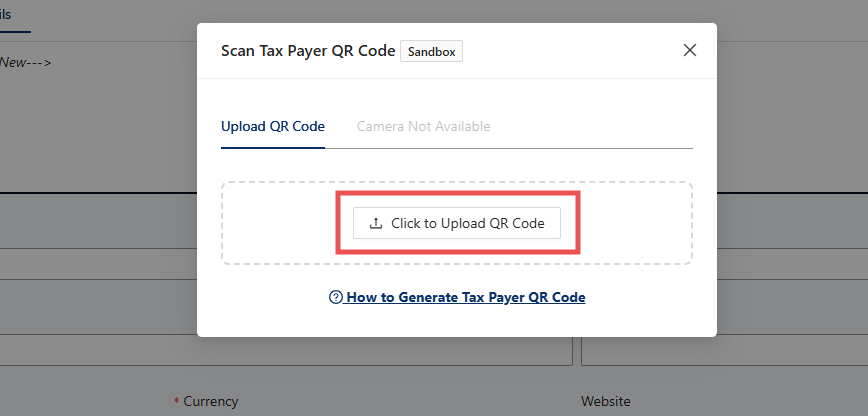Click the red required asterisk beside Currency
This screenshot has width=868, height=416.
point(177,401)
